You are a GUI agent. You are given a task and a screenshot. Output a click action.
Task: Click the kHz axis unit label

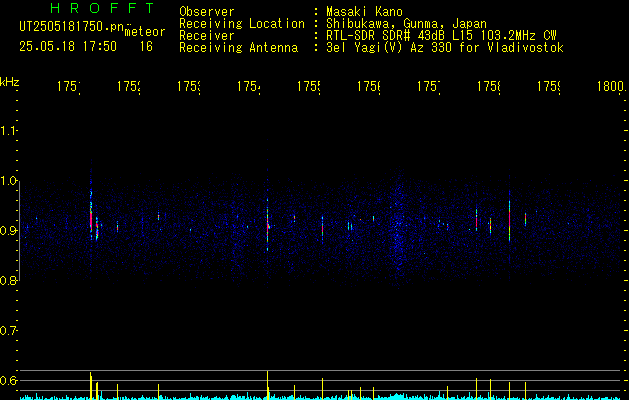pyautogui.click(x=9, y=82)
